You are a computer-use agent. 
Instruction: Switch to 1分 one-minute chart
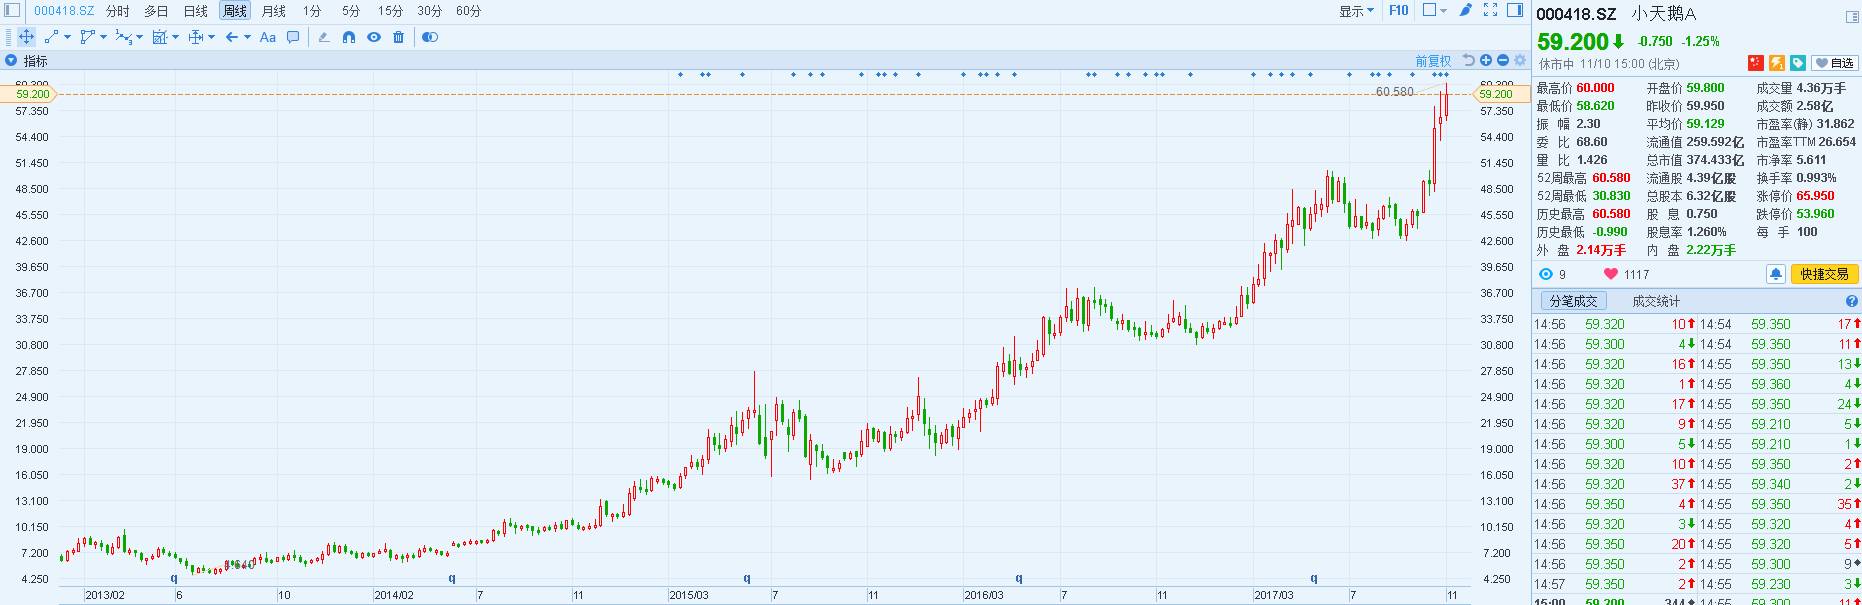(x=313, y=11)
